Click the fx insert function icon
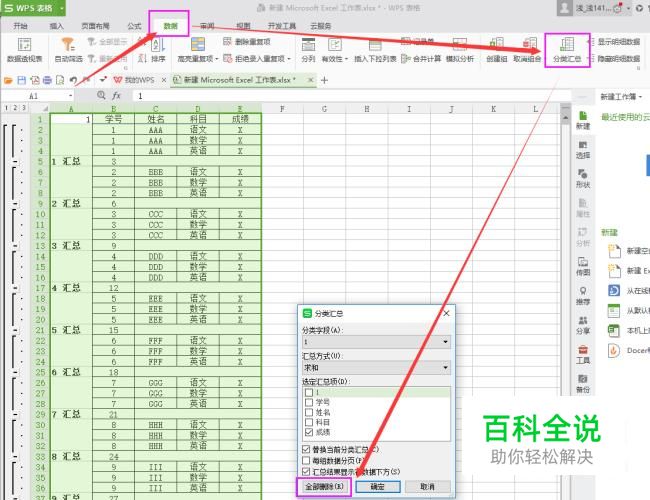Image resolution: width=650 pixels, height=500 pixels. click(116, 96)
